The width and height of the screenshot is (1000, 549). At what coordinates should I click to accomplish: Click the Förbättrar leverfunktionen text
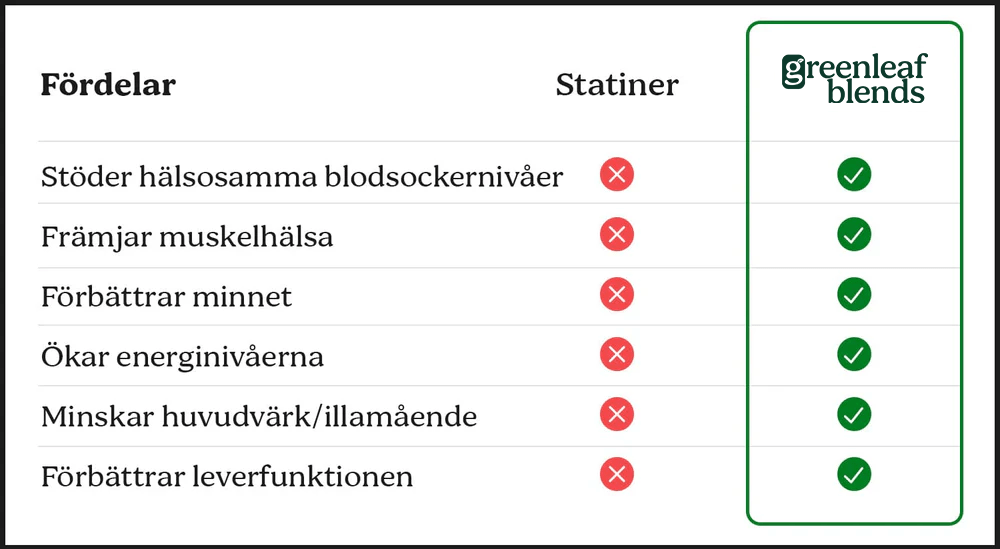[x=227, y=476]
